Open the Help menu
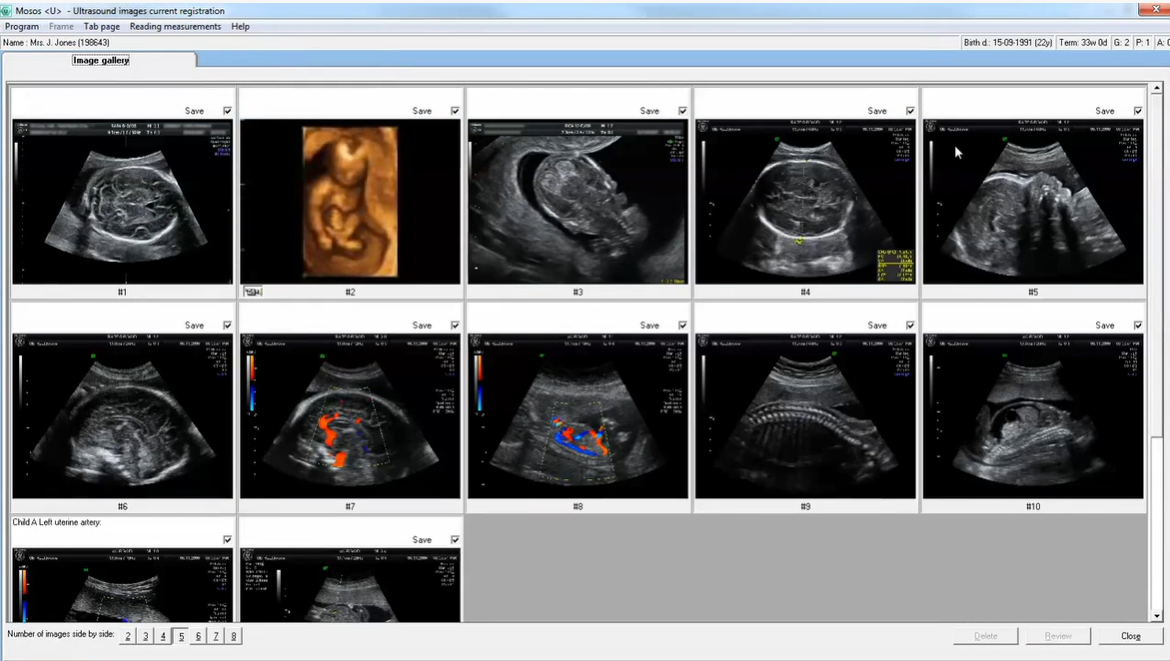 240,26
